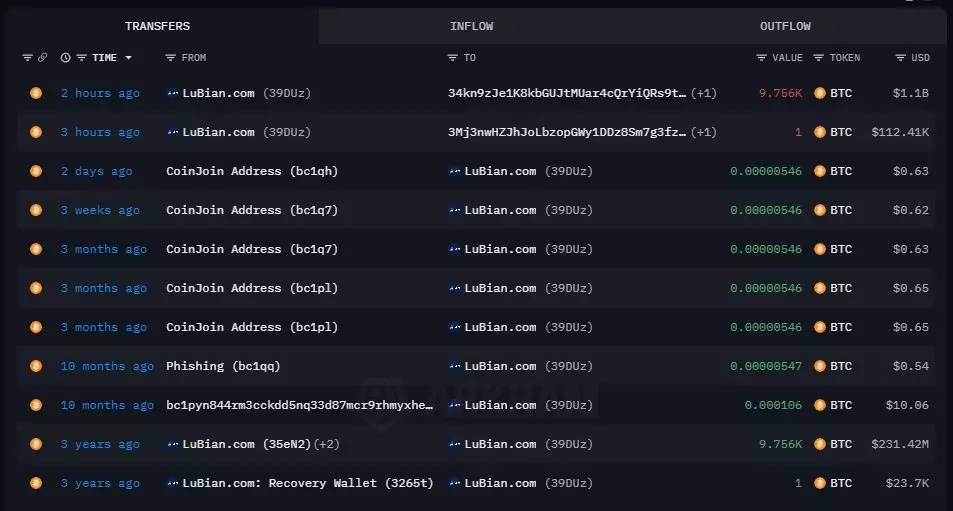Open the OUTFLOW tab
953x511 pixels.
[x=785, y=26]
